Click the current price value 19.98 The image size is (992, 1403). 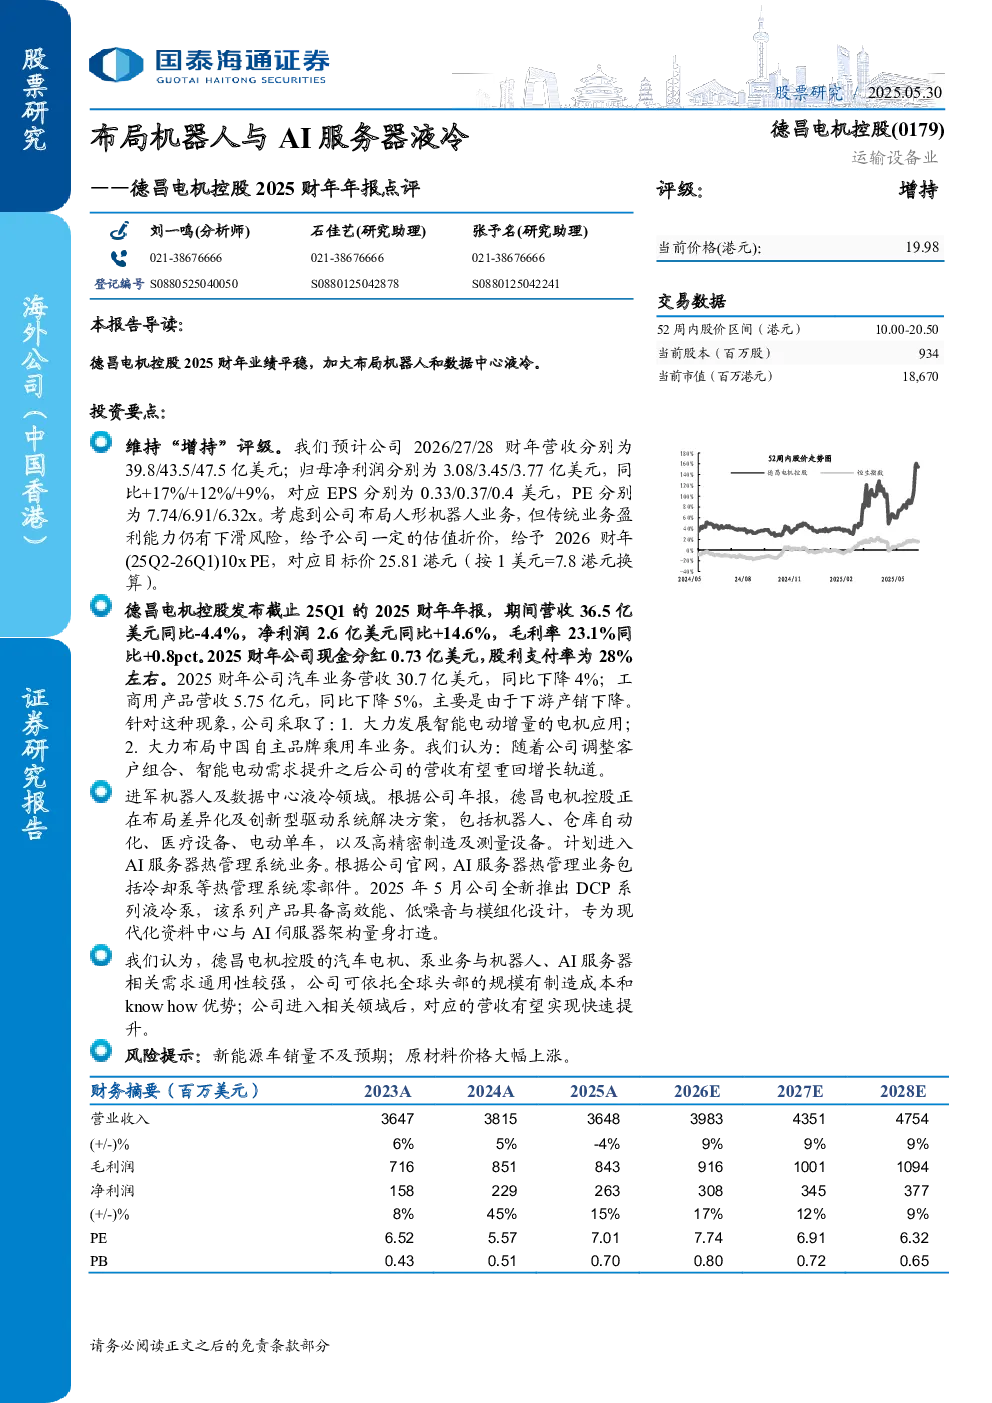[922, 247]
